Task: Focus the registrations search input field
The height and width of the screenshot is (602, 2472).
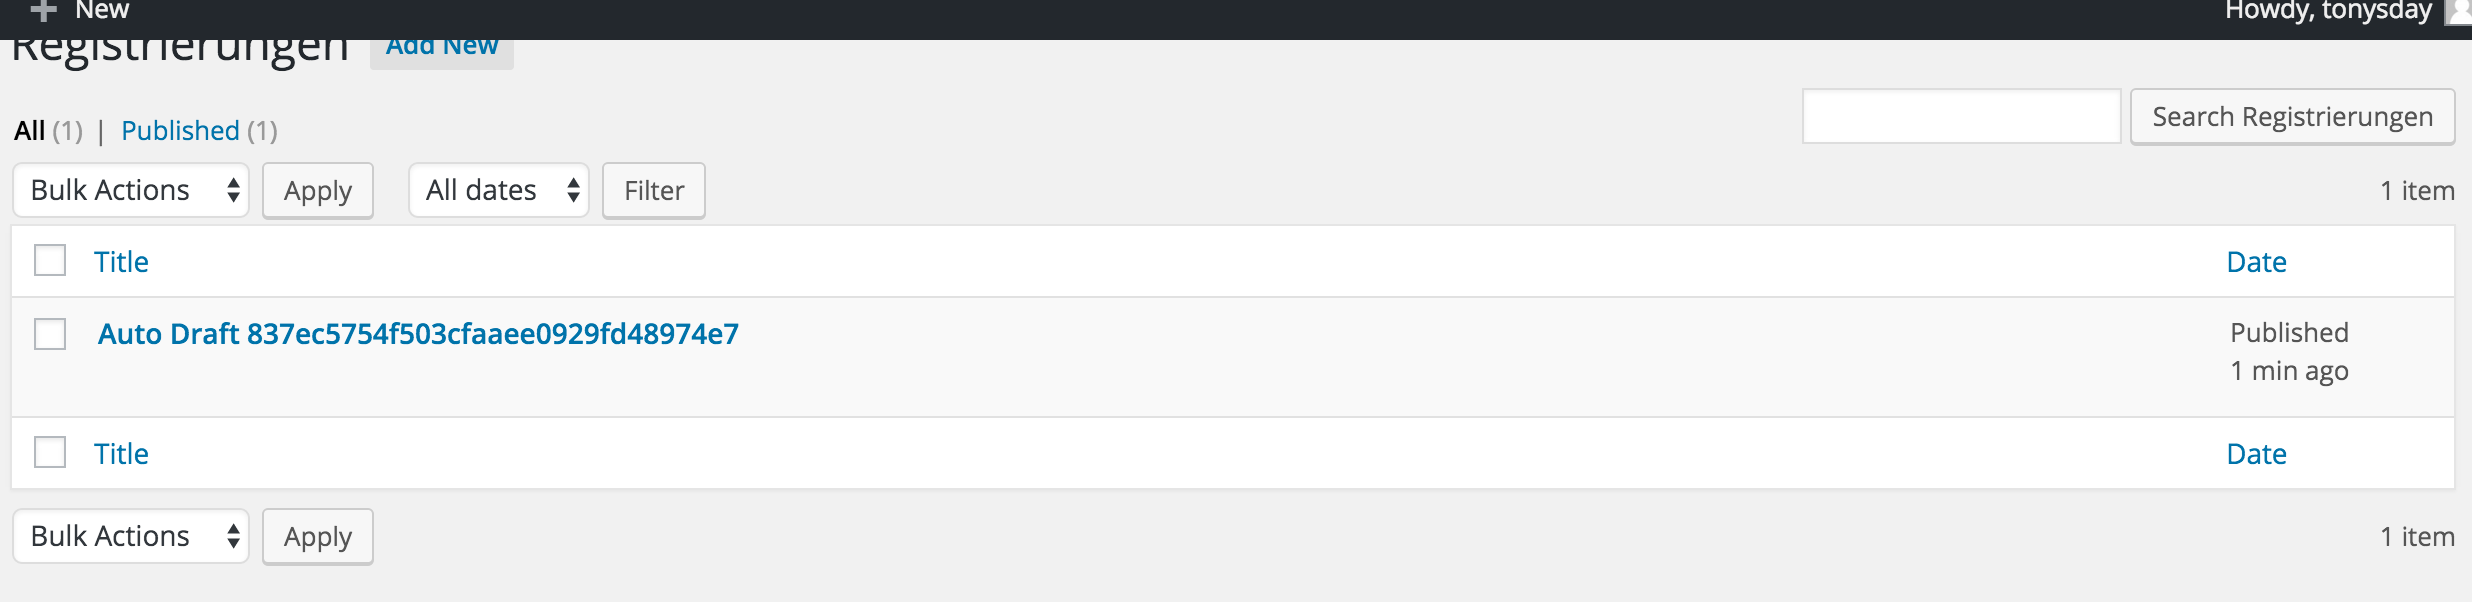Action: [x=1961, y=117]
